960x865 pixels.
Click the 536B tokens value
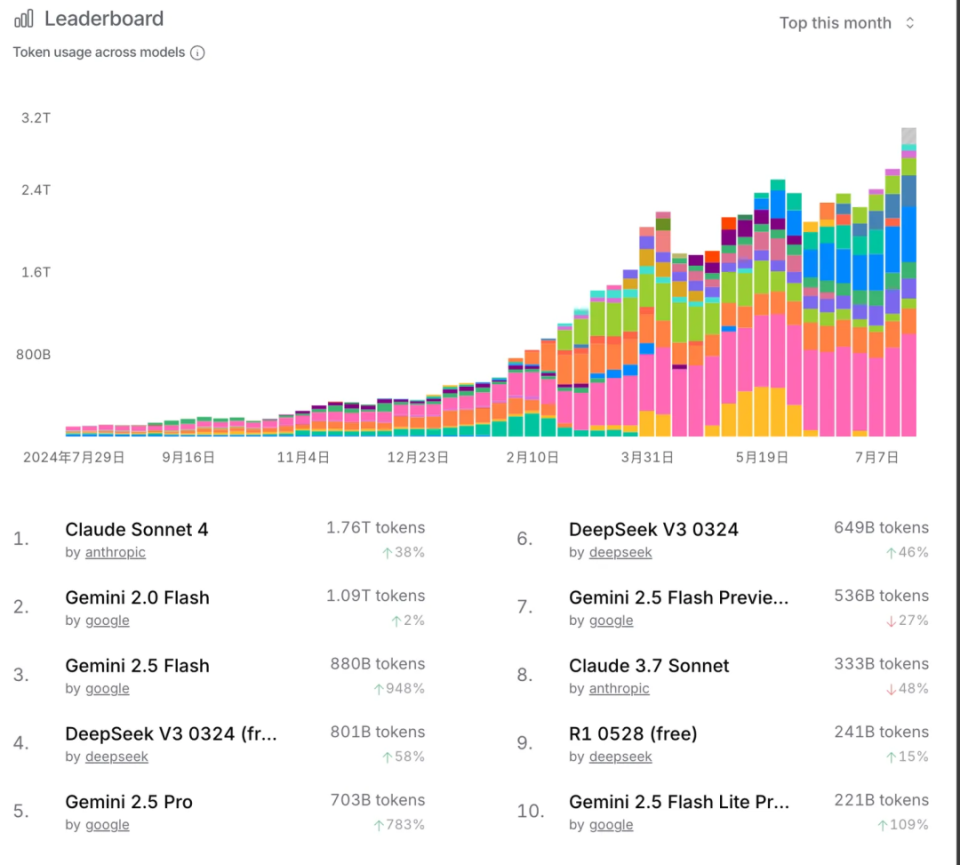point(881,596)
